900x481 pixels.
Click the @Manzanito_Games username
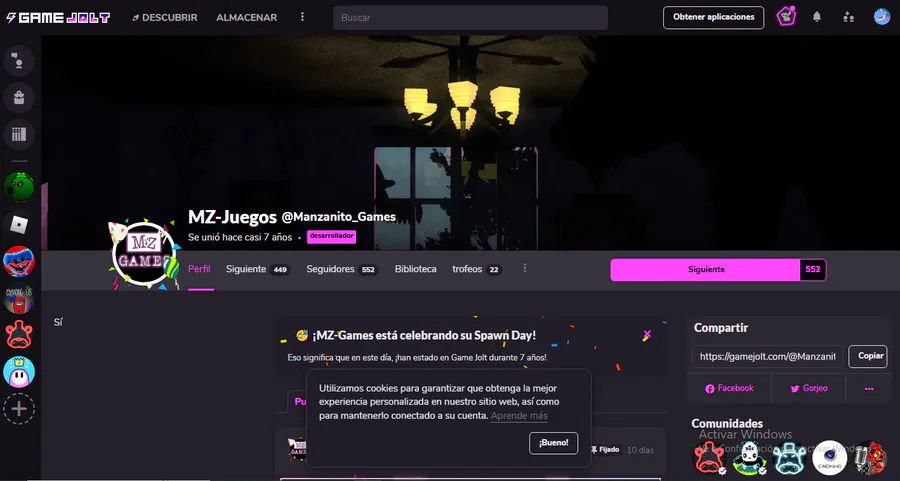[x=339, y=217]
